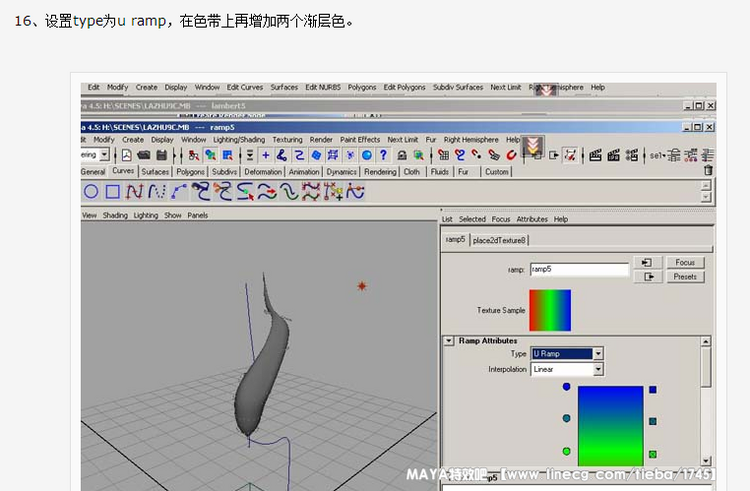This screenshot has height=491, width=750.
Task: Click the blue square ramp delete box
Action: coord(653,389)
